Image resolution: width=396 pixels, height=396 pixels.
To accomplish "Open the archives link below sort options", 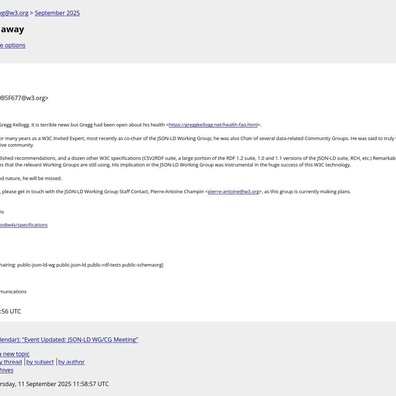I will (7, 370).
